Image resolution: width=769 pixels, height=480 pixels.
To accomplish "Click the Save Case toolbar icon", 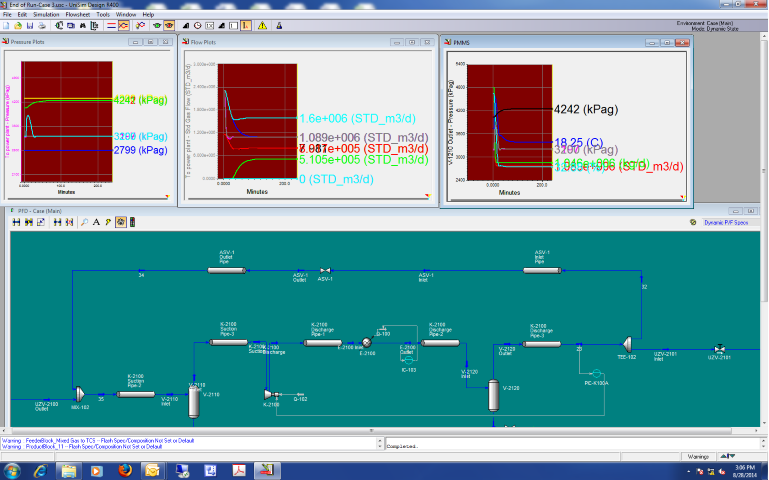I will [x=31, y=25].
